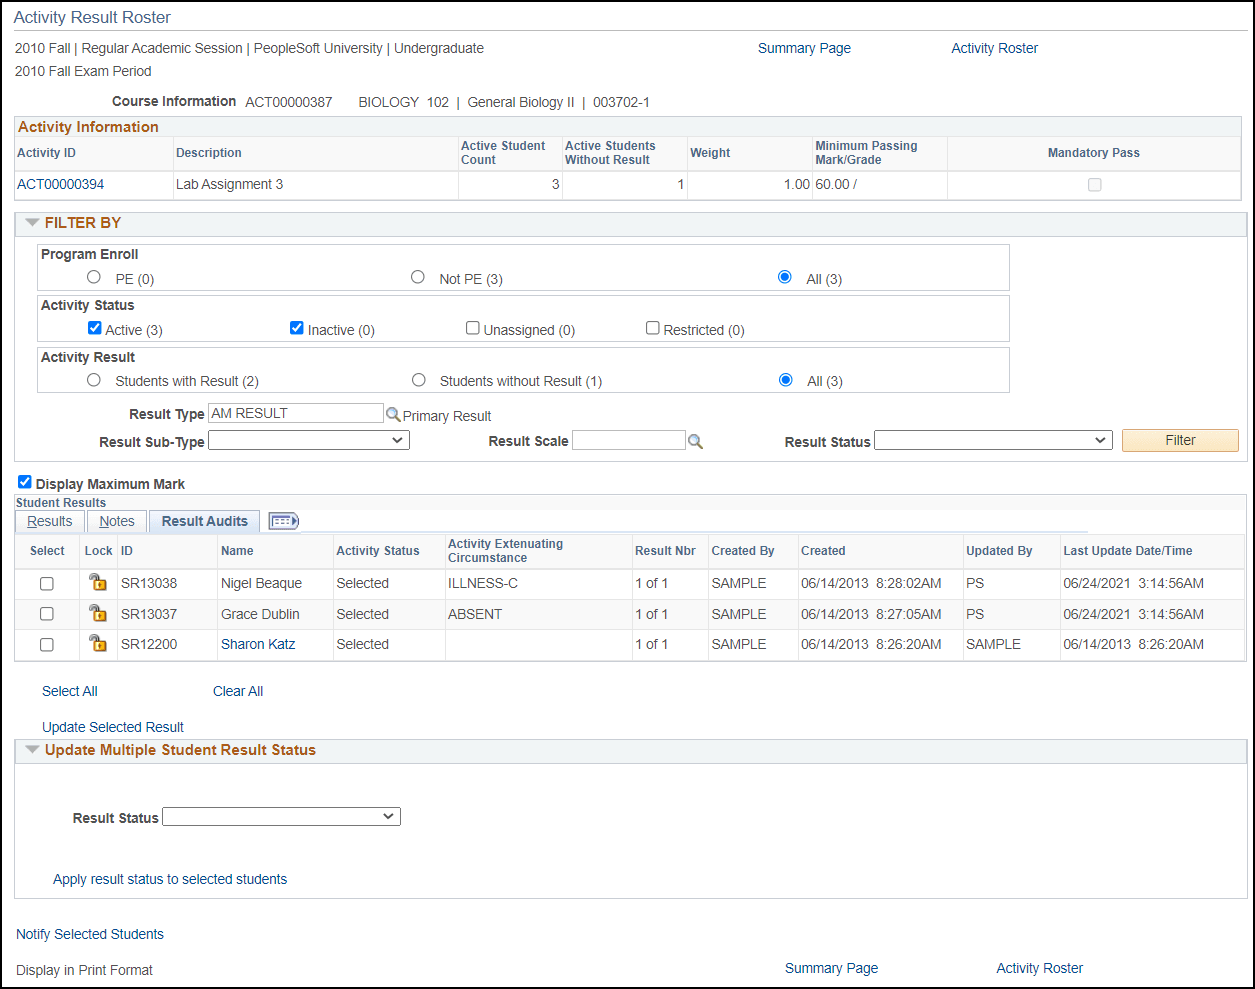Toggle Display Maximum Mark checkbox
The height and width of the screenshot is (989, 1255).
pyautogui.click(x=25, y=482)
